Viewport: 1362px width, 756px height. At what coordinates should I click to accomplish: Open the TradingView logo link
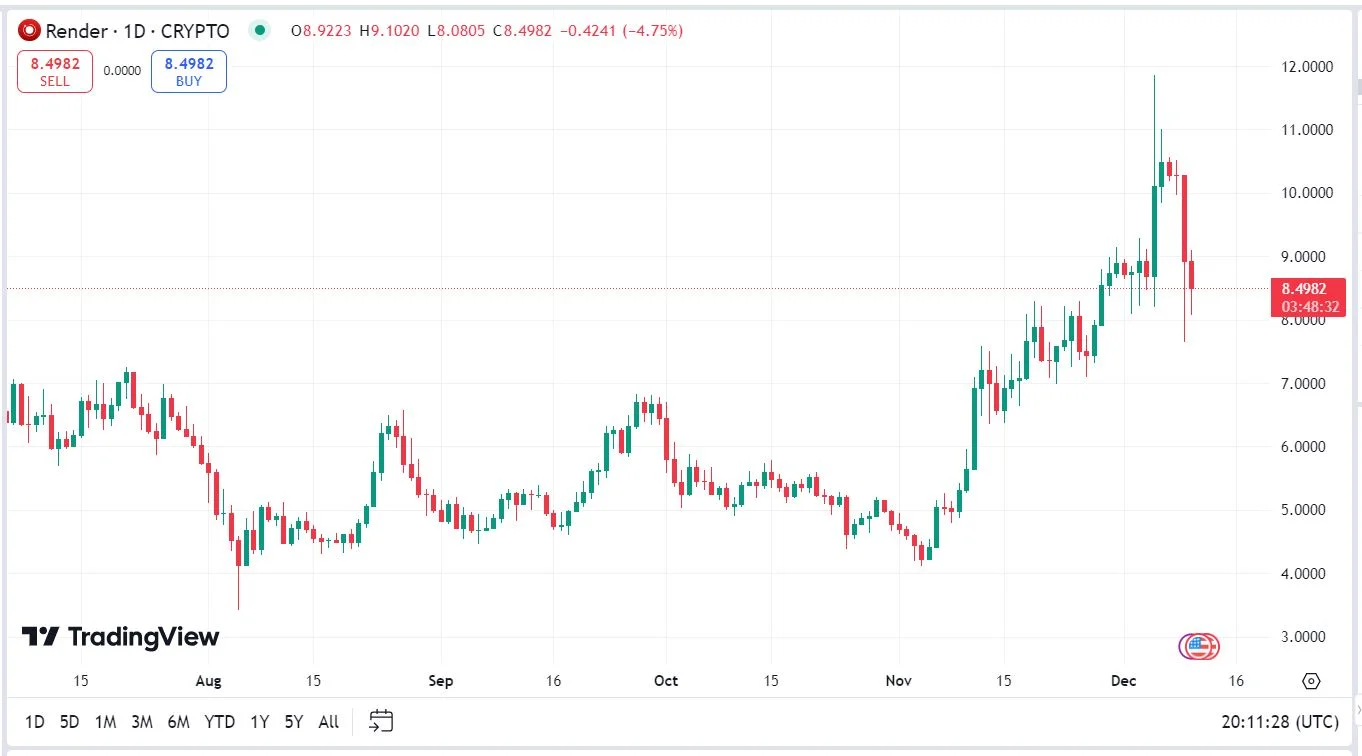[x=120, y=637]
